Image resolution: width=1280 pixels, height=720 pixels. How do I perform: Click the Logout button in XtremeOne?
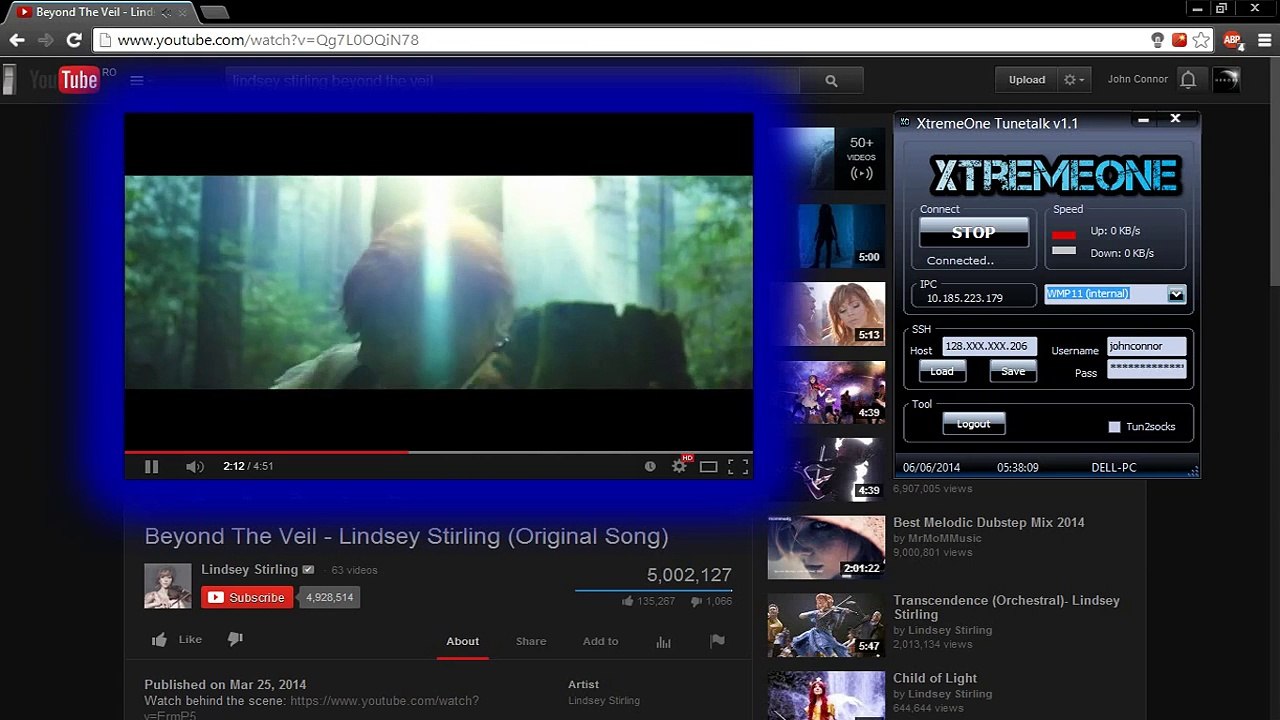click(x=973, y=424)
